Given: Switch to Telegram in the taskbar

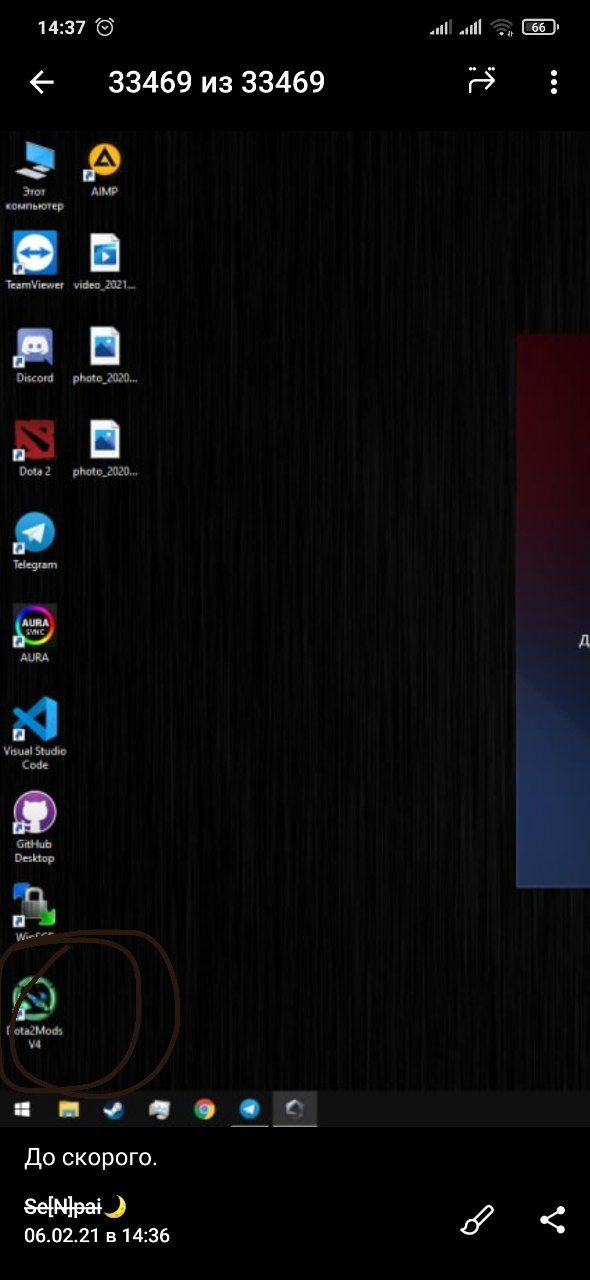Looking at the screenshot, I should [250, 1109].
